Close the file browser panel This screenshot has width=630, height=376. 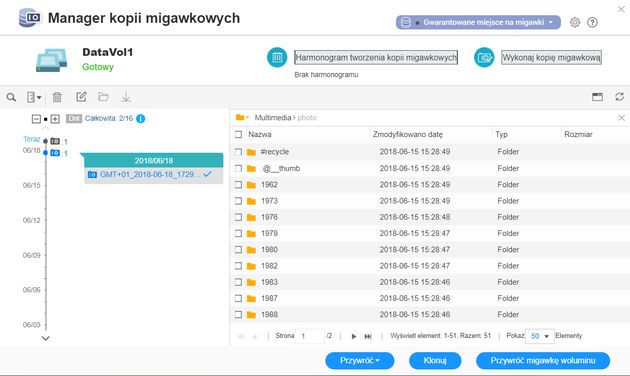click(621, 118)
